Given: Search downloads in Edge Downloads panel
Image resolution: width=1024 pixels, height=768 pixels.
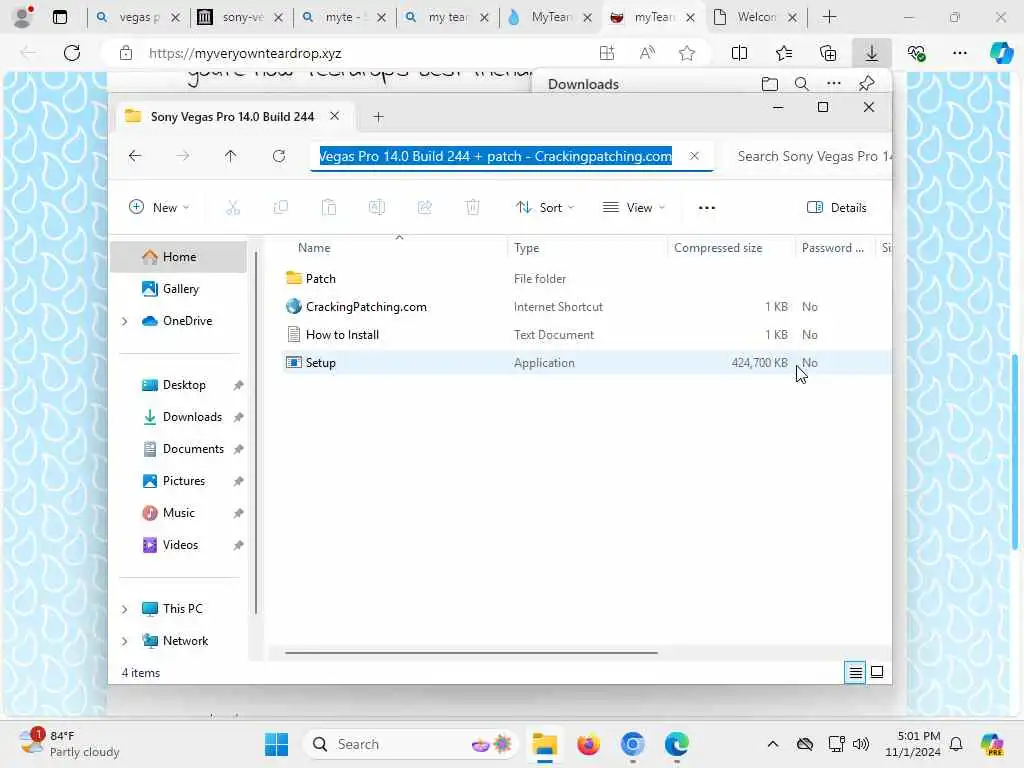Looking at the screenshot, I should coord(802,84).
